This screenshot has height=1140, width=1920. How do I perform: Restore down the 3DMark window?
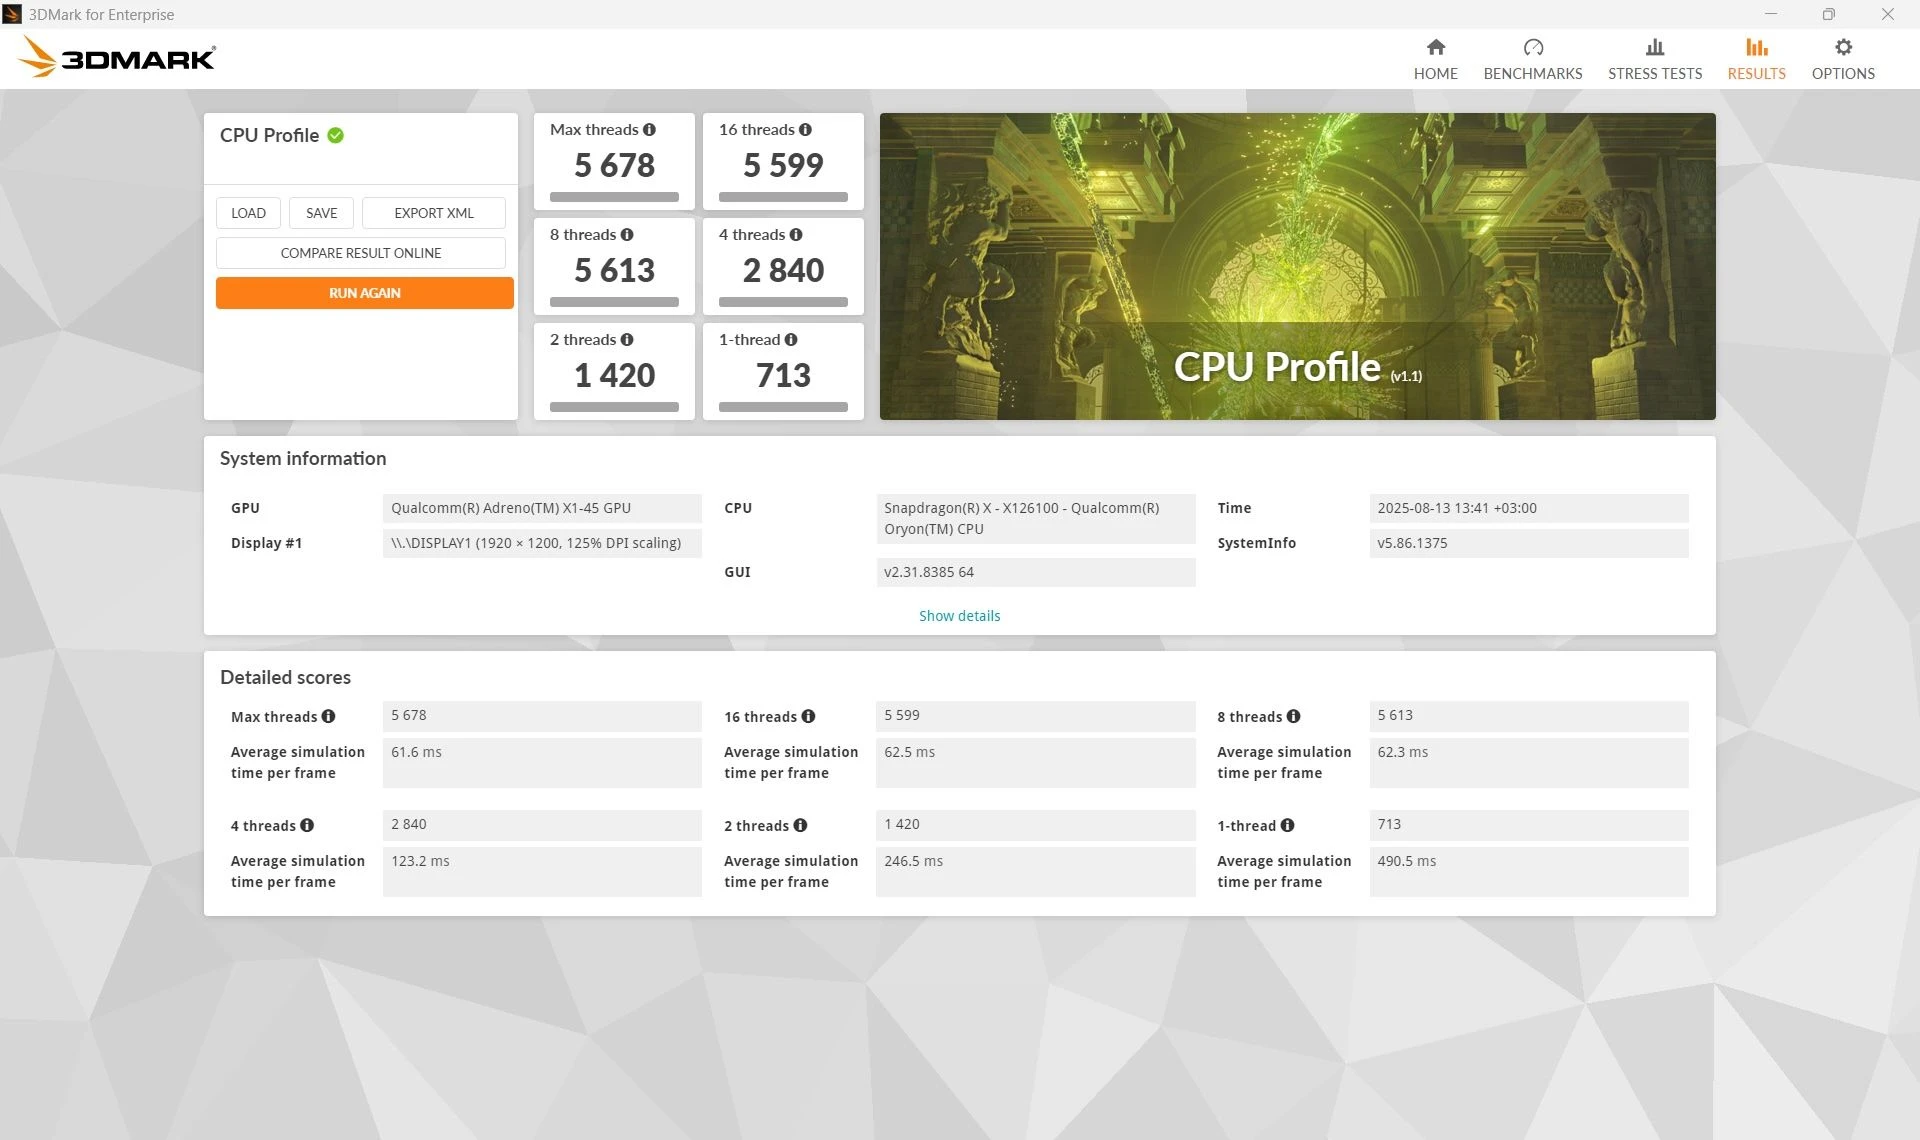(x=1828, y=14)
